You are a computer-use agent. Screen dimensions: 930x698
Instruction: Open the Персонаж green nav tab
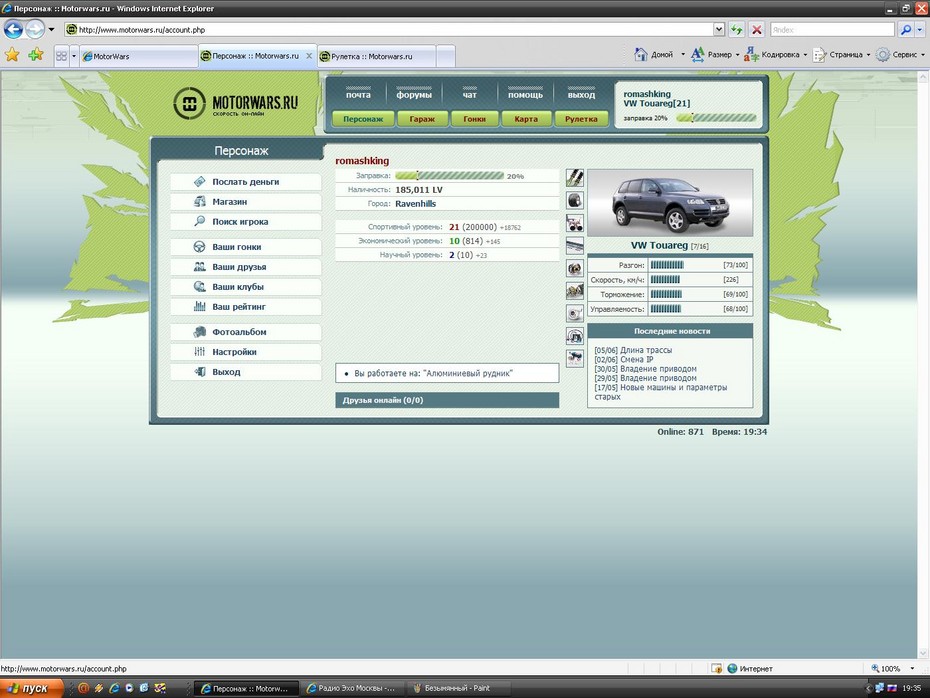[x=363, y=119]
